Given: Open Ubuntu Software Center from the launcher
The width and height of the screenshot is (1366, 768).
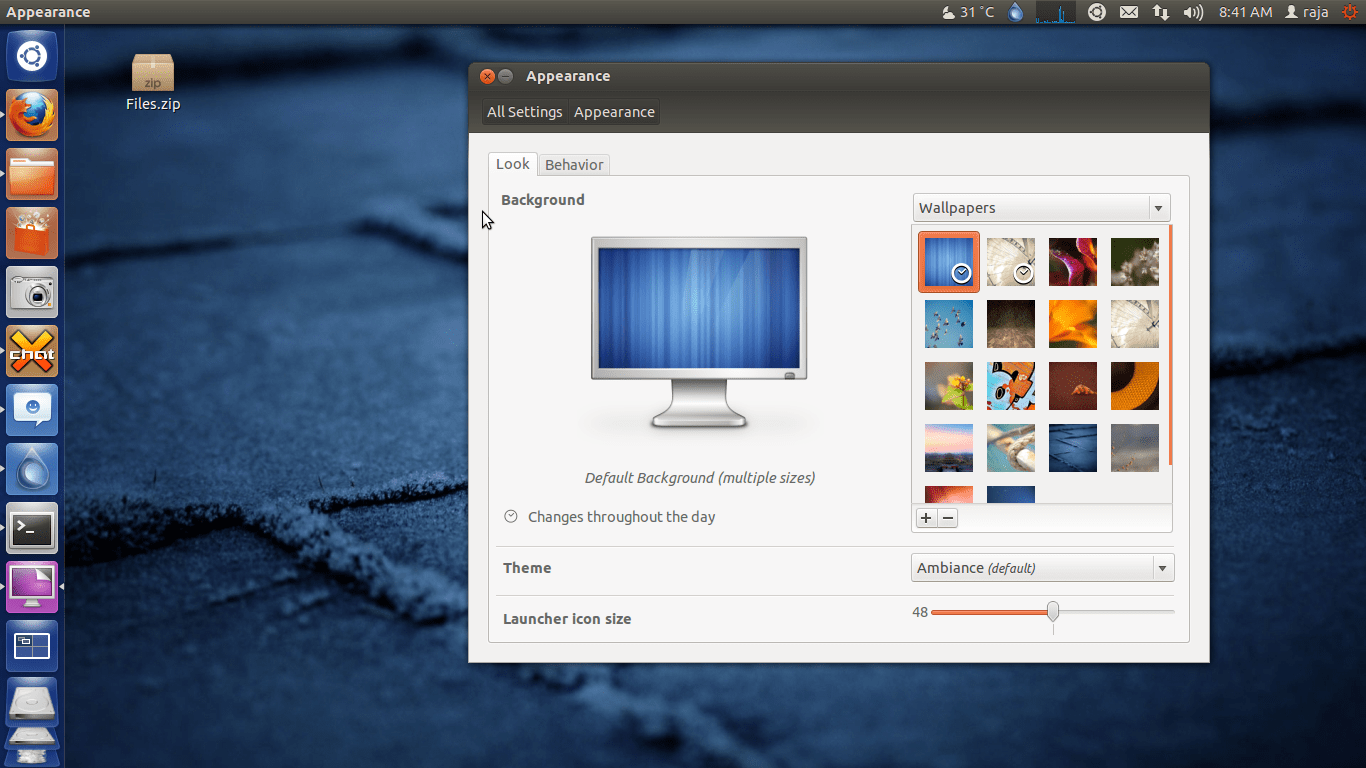Looking at the screenshot, I should (x=32, y=233).
